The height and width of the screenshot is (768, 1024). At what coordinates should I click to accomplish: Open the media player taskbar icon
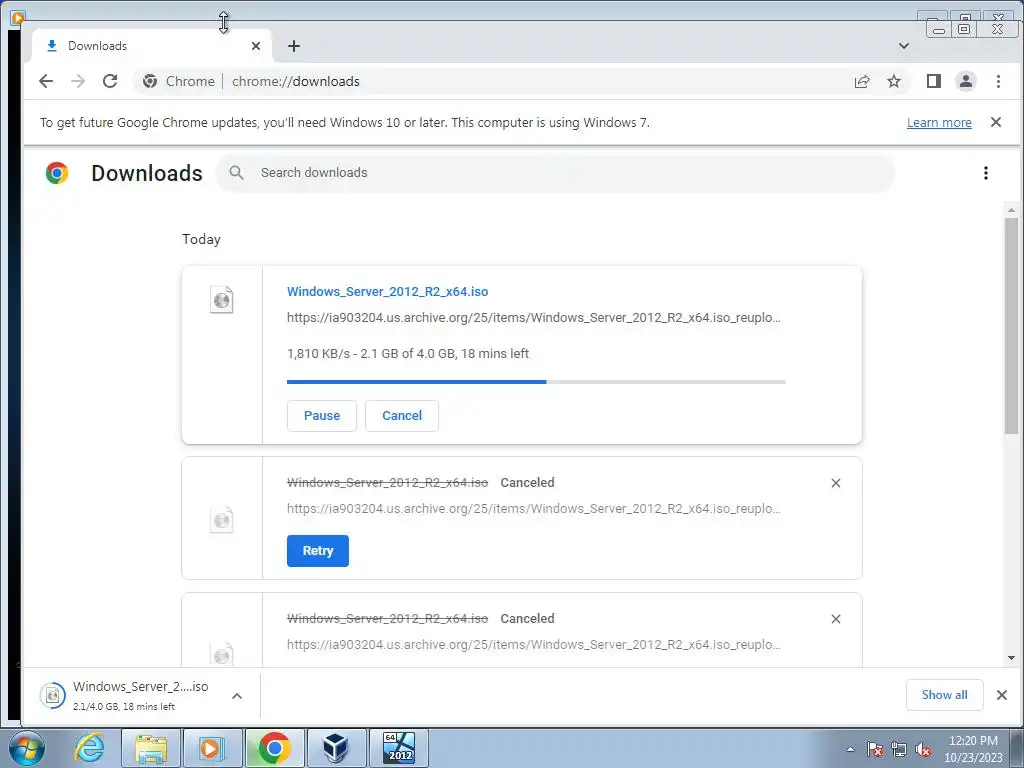(212, 748)
